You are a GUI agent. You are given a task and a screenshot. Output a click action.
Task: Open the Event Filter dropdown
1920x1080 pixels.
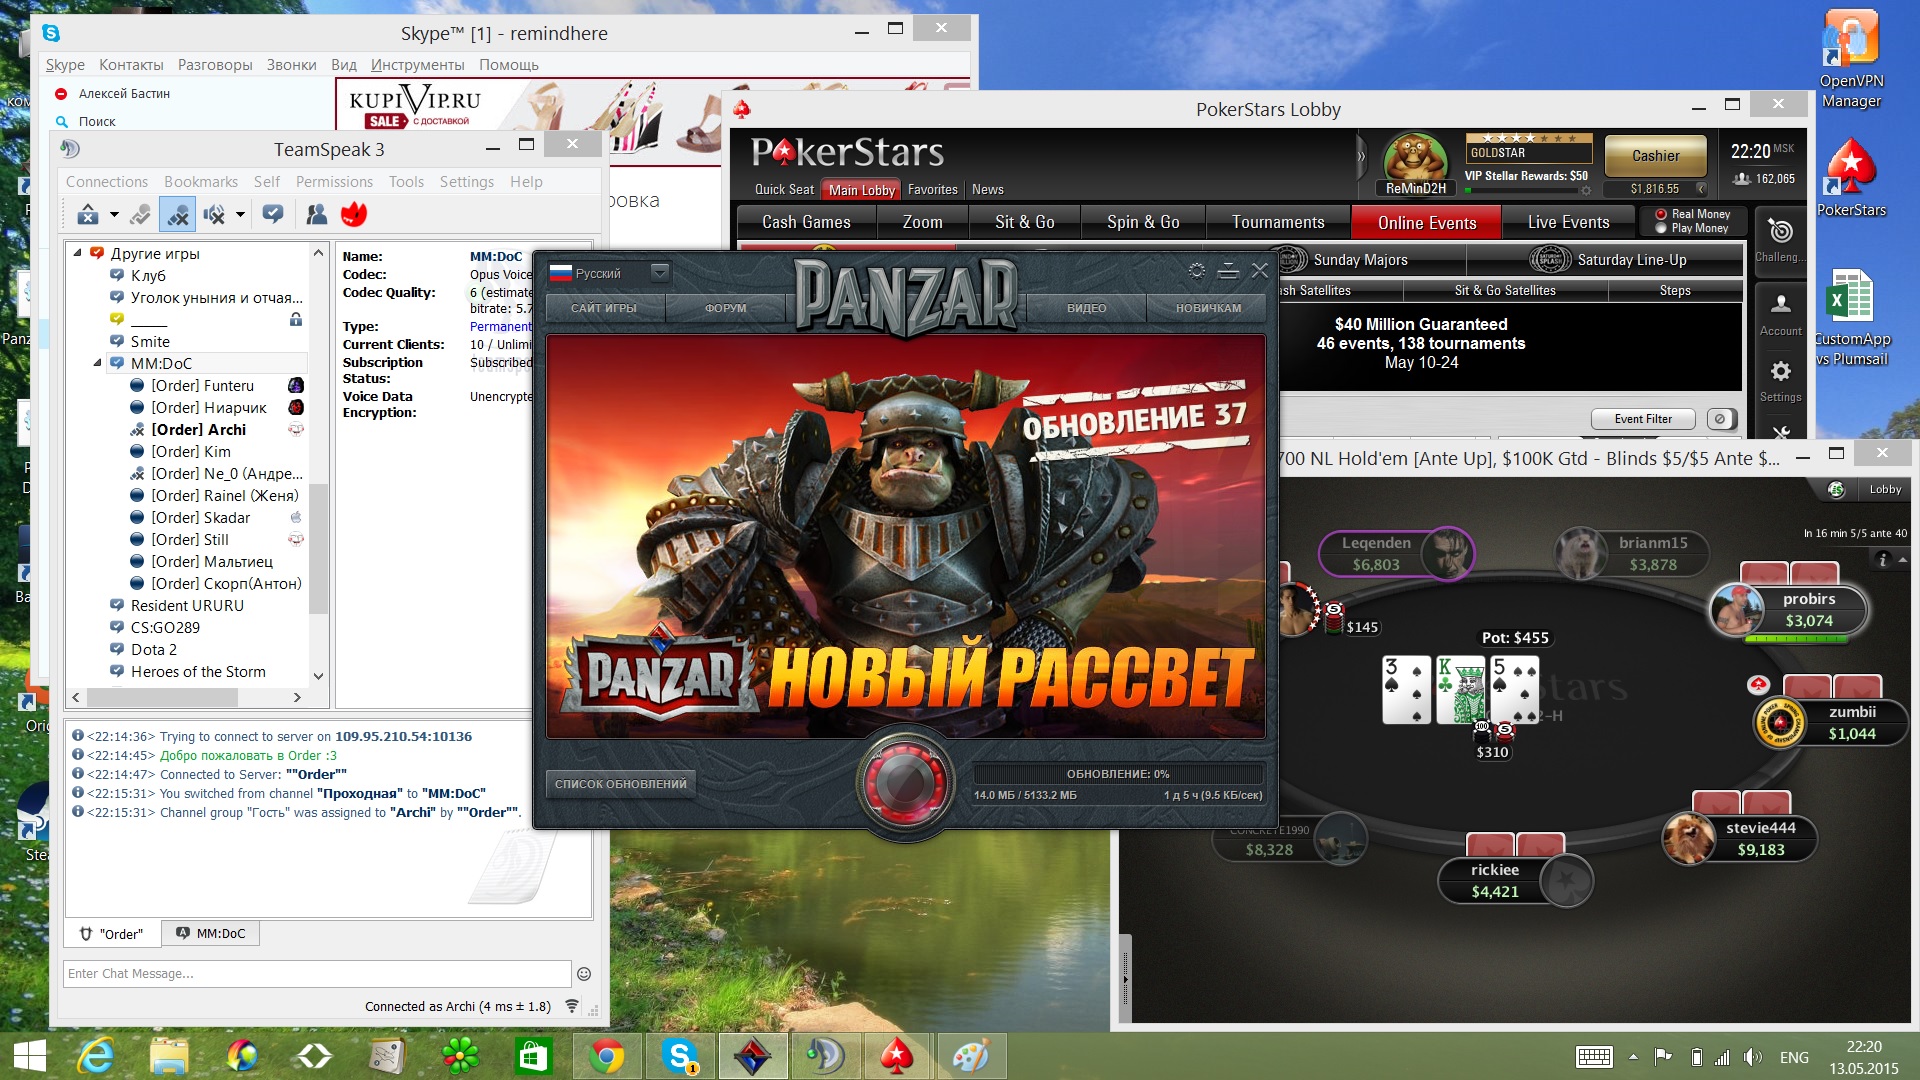[x=1643, y=419]
